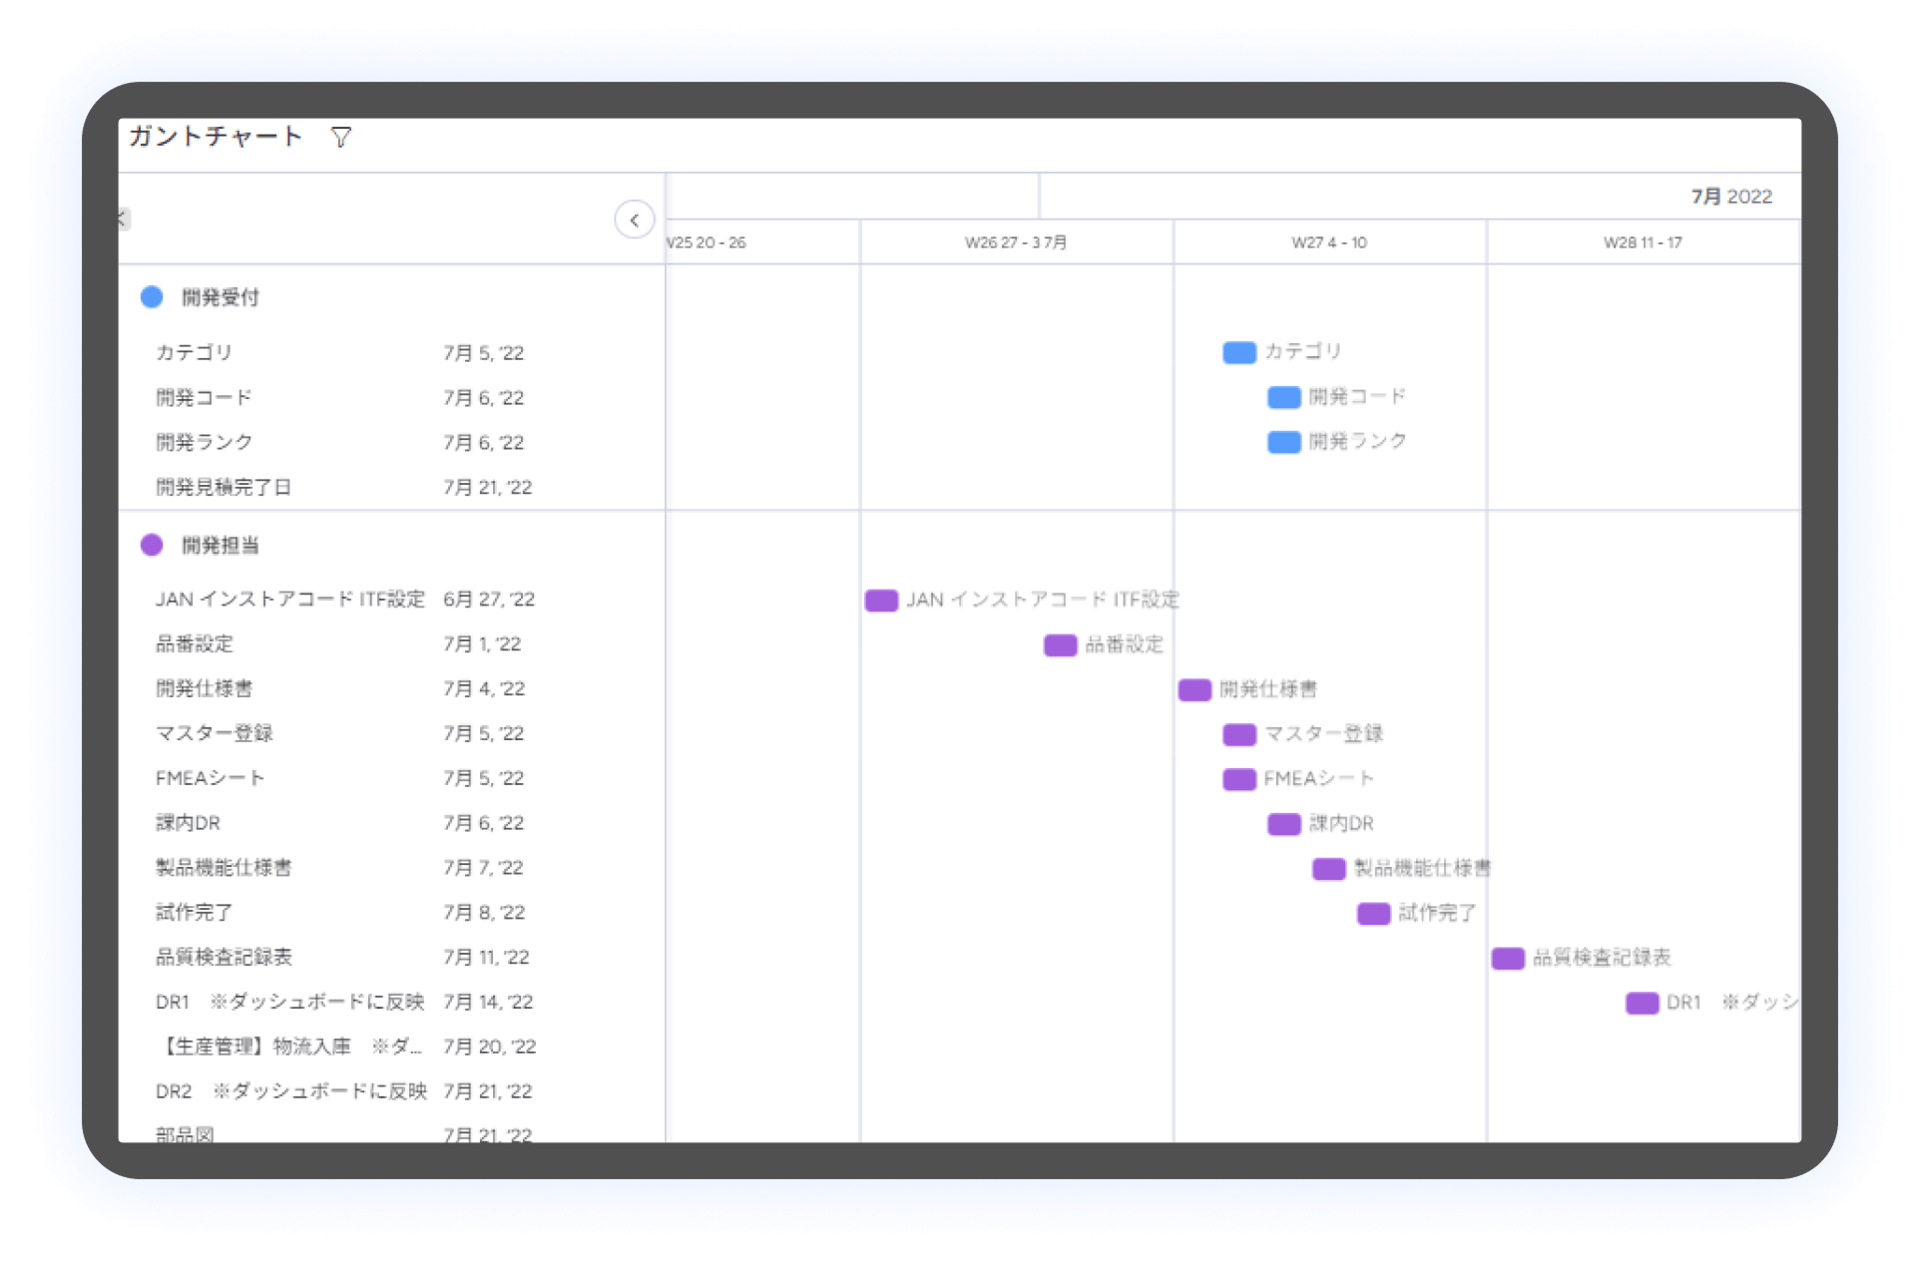
Task: Click the ガントチャート widget title
Action: [x=215, y=136]
